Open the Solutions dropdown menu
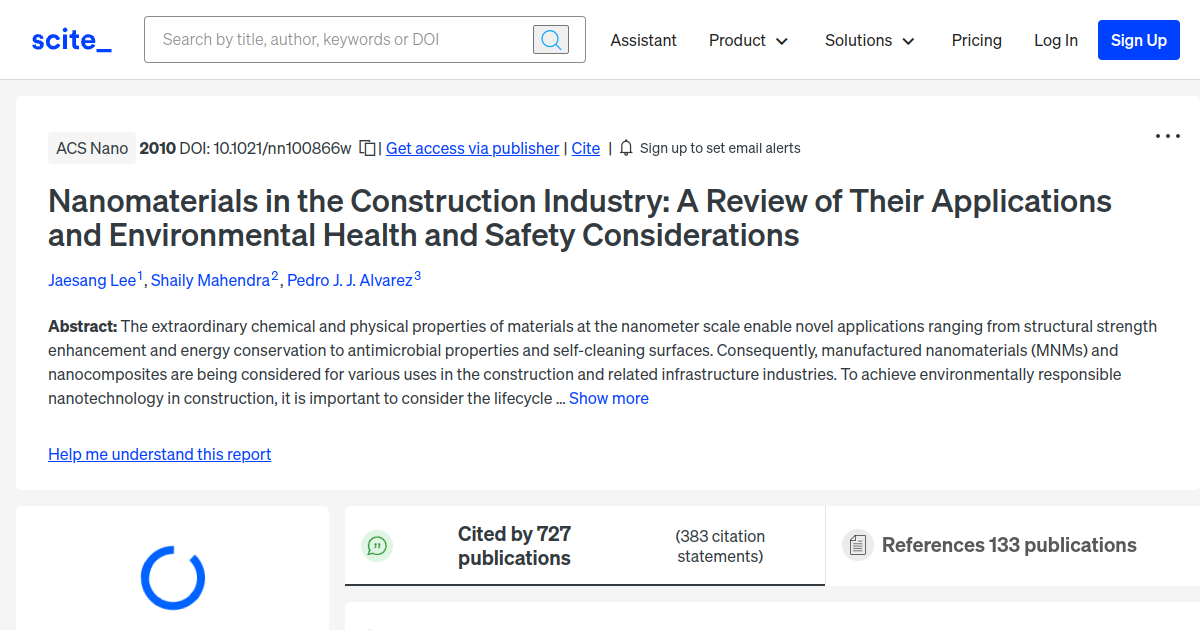 (869, 40)
